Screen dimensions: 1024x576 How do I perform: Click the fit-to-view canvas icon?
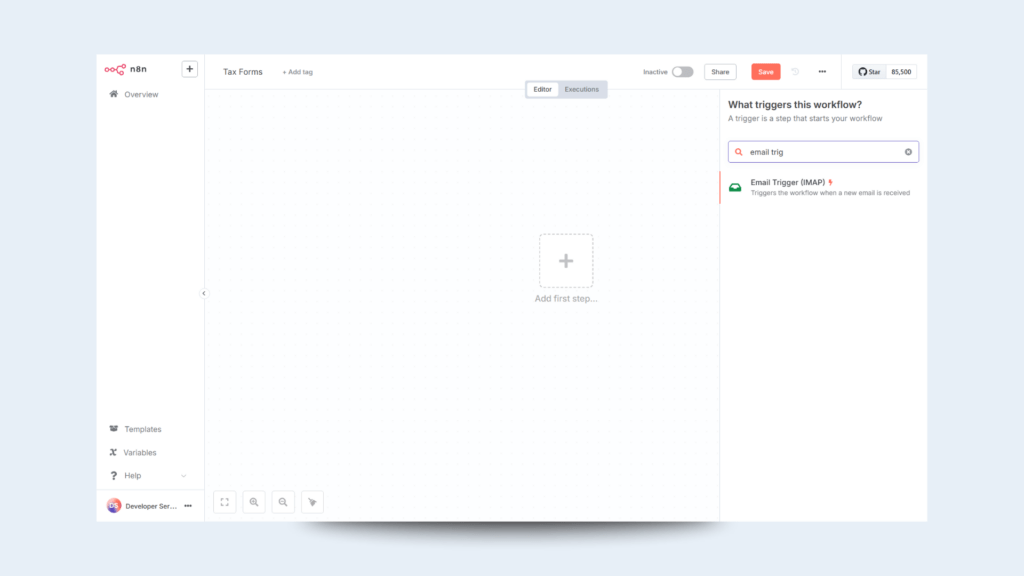click(225, 502)
